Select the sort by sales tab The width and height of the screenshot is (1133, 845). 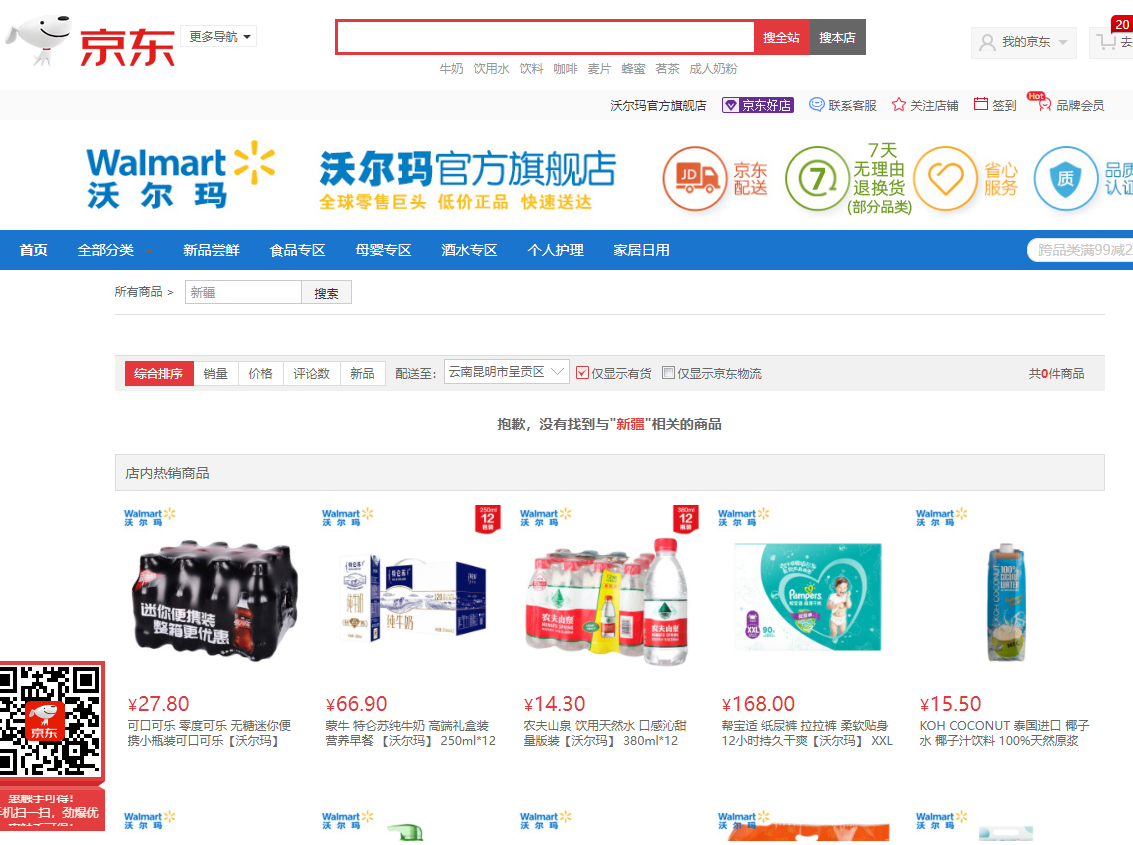(215, 374)
